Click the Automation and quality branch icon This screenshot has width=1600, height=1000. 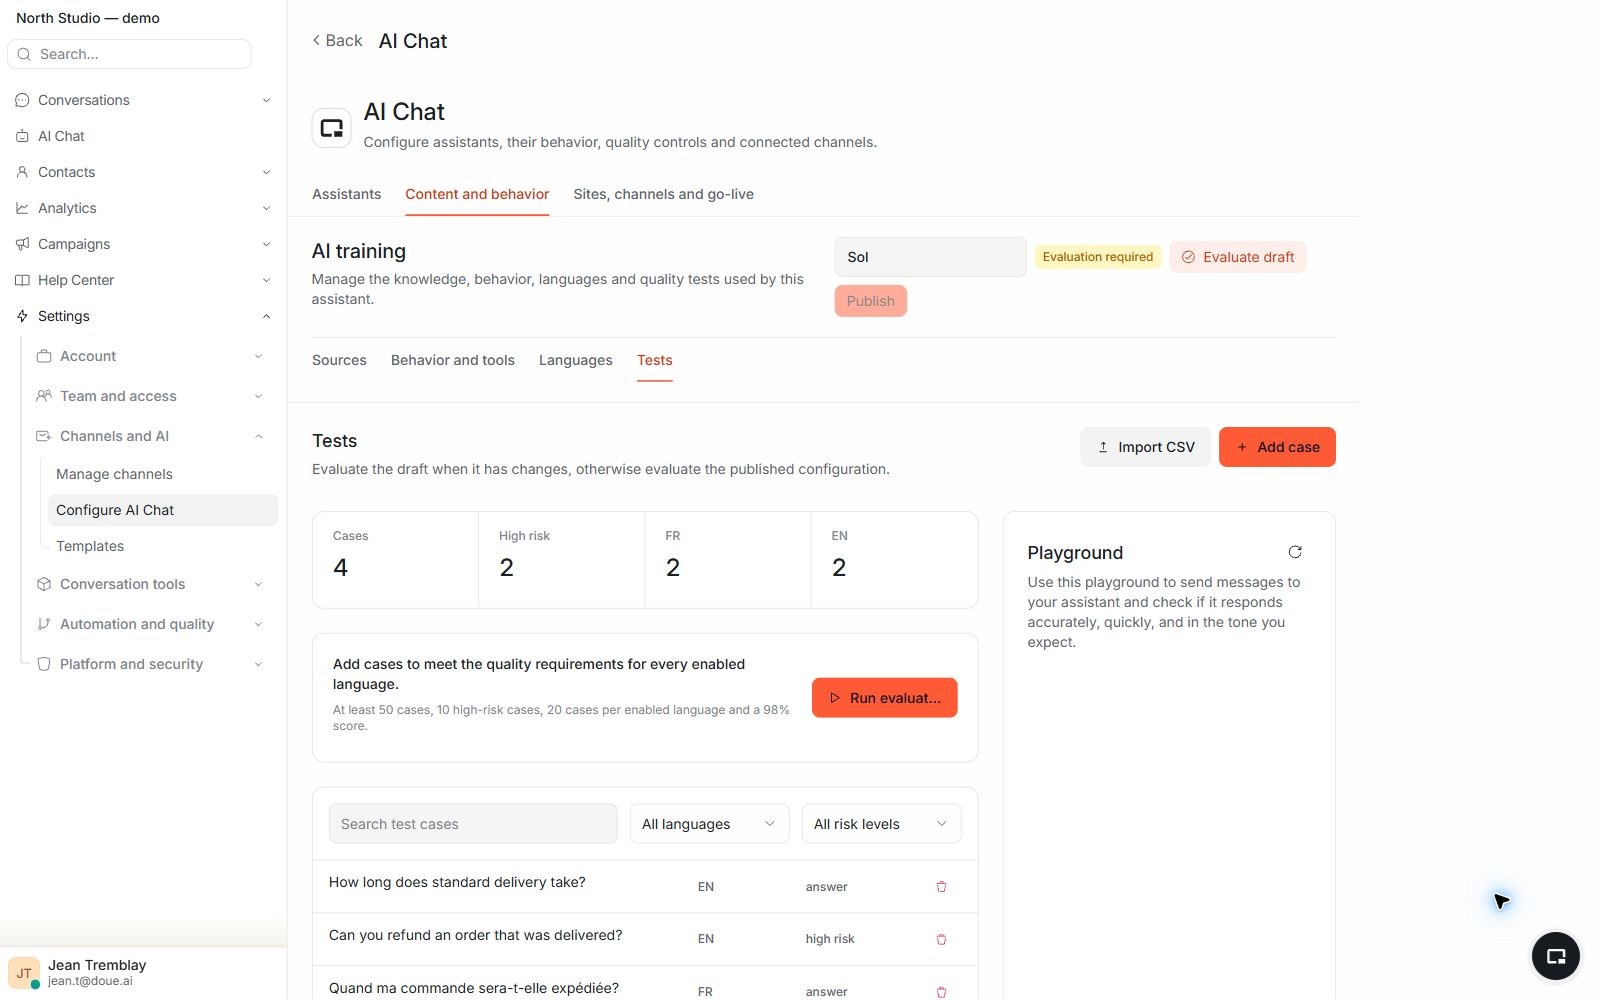(44, 624)
